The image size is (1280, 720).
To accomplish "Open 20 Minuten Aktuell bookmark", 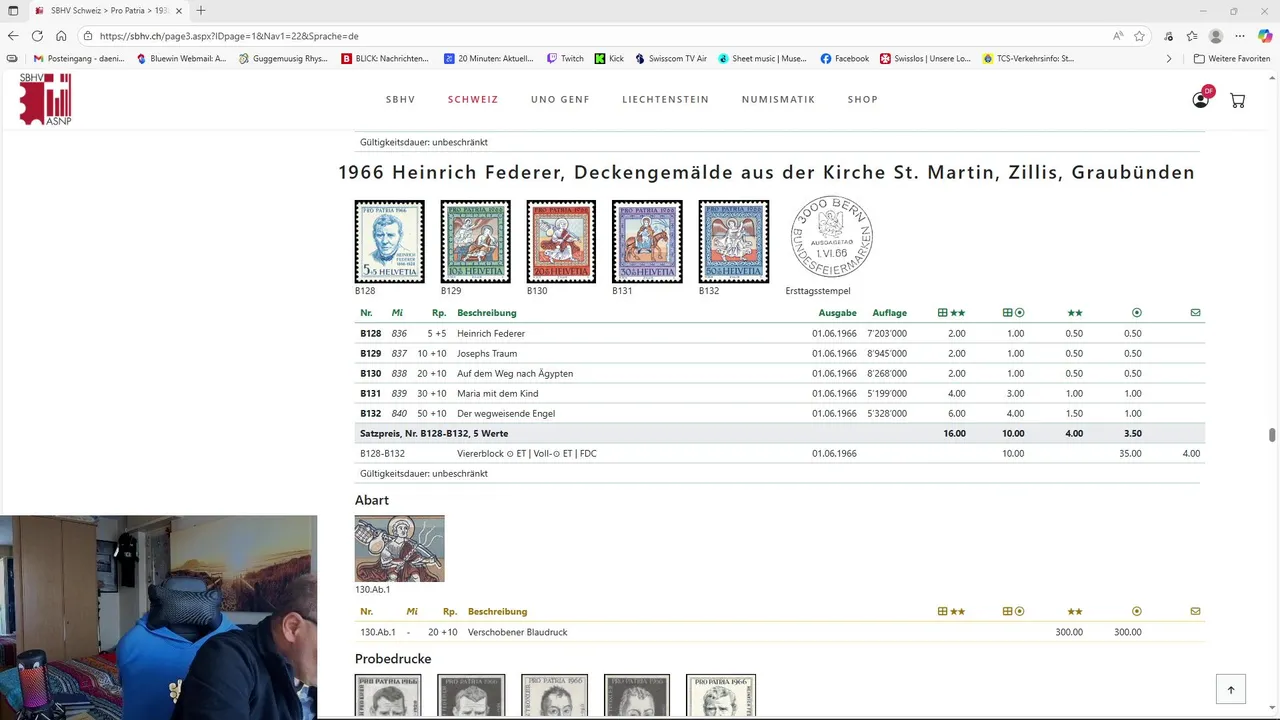I will click(x=489, y=59).
